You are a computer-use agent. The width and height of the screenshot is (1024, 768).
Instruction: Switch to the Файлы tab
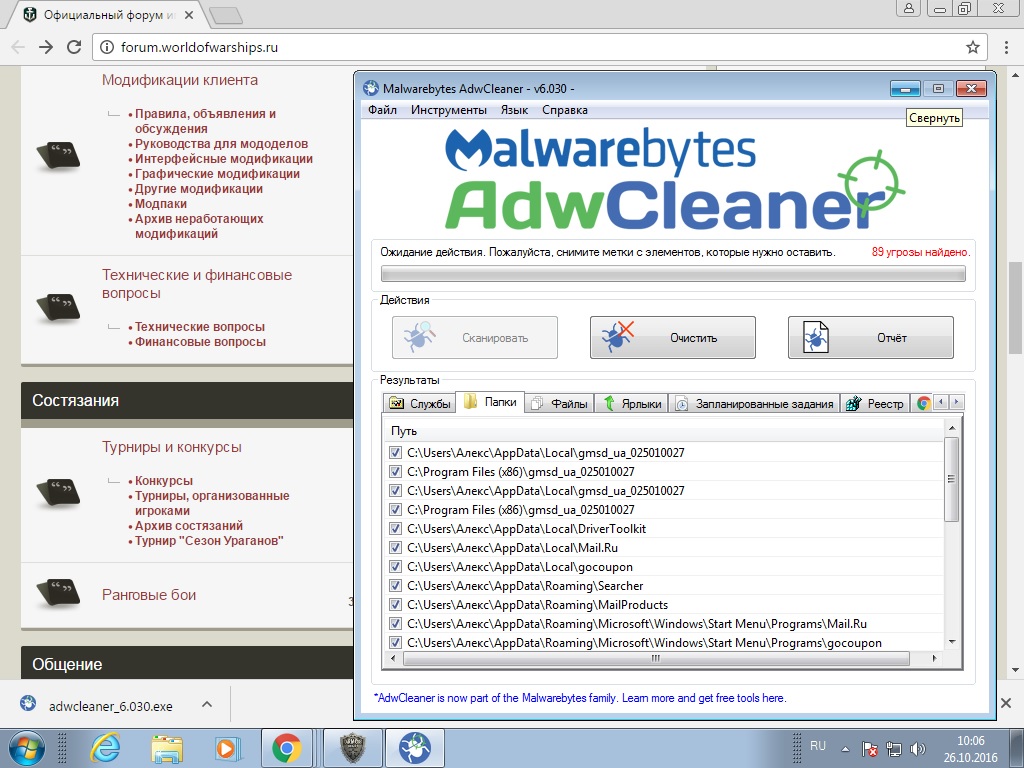560,404
